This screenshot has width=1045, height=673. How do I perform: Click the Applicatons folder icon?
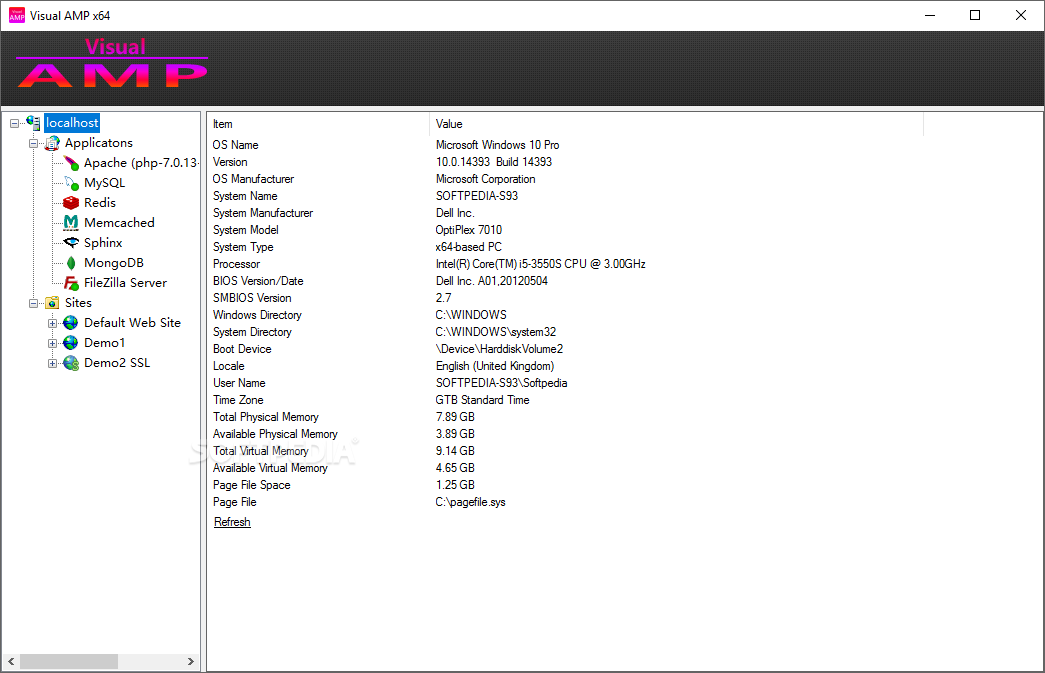(x=53, y=143)
